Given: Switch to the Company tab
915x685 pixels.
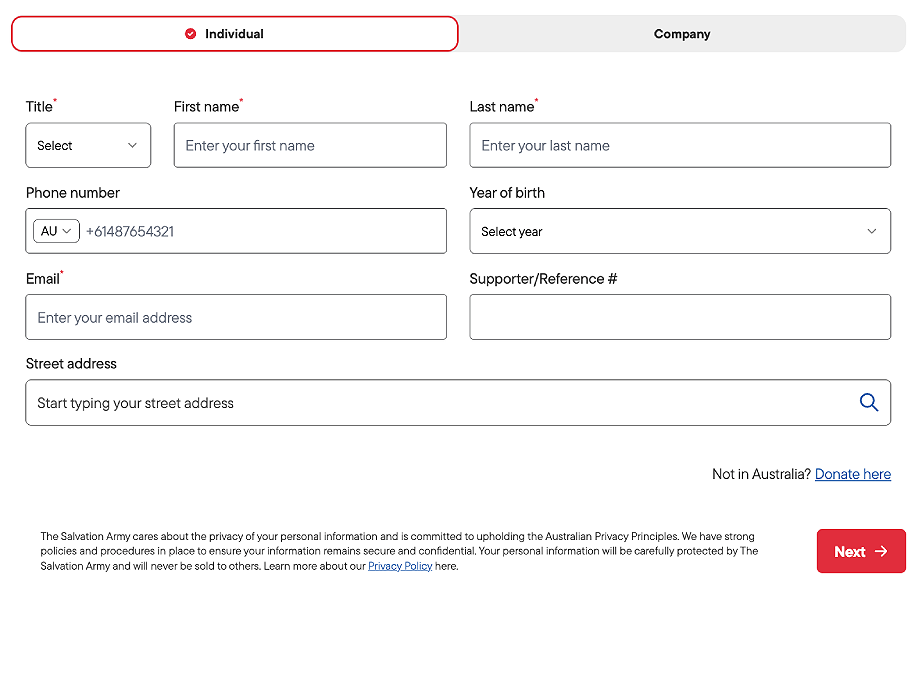Looking at the screenshot, I should (x=682, y=34).
